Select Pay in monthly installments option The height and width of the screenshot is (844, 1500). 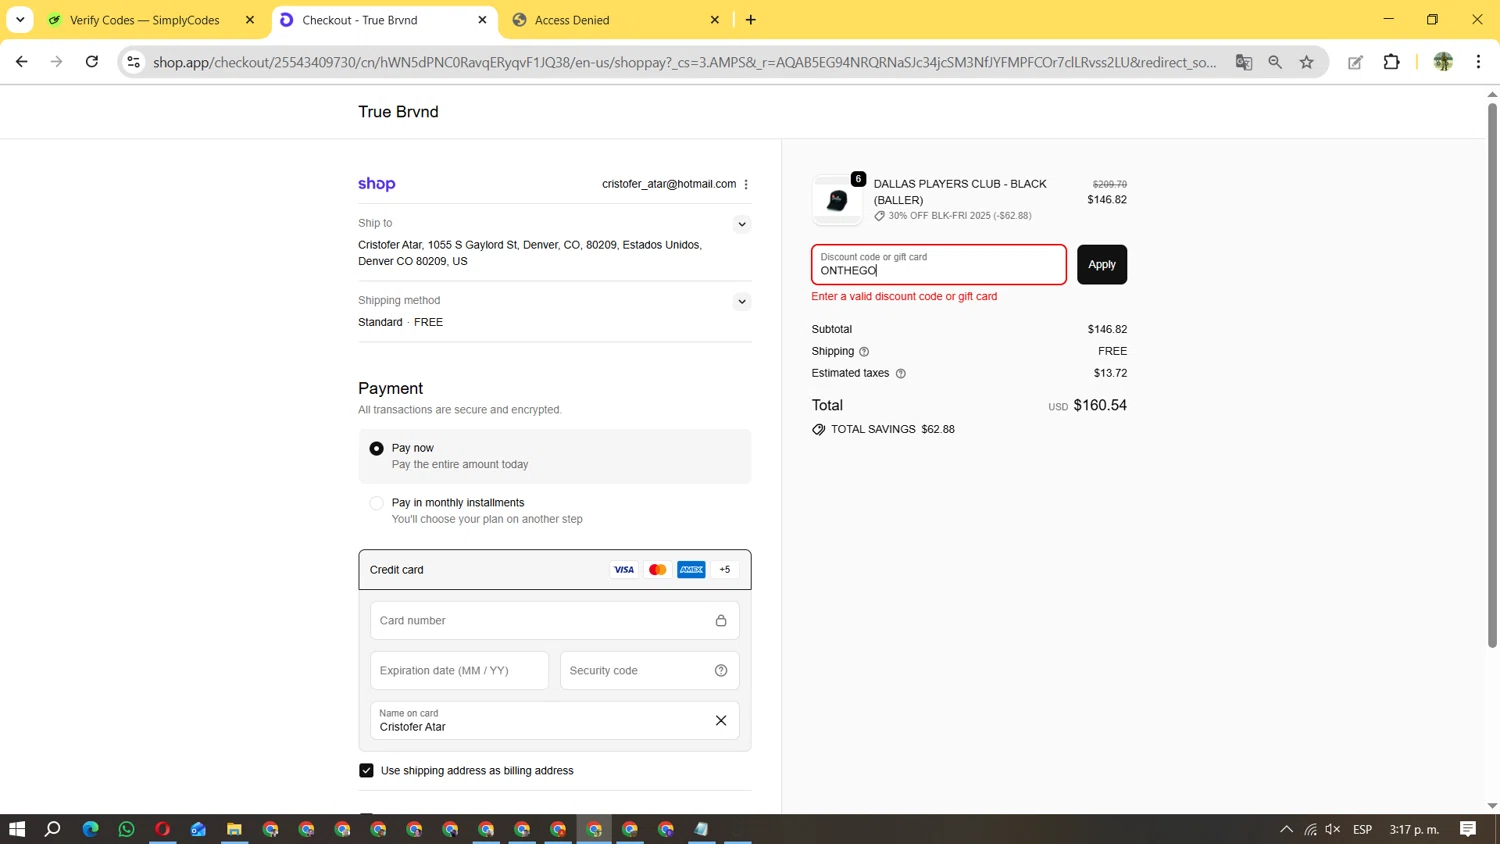(376, 503)
